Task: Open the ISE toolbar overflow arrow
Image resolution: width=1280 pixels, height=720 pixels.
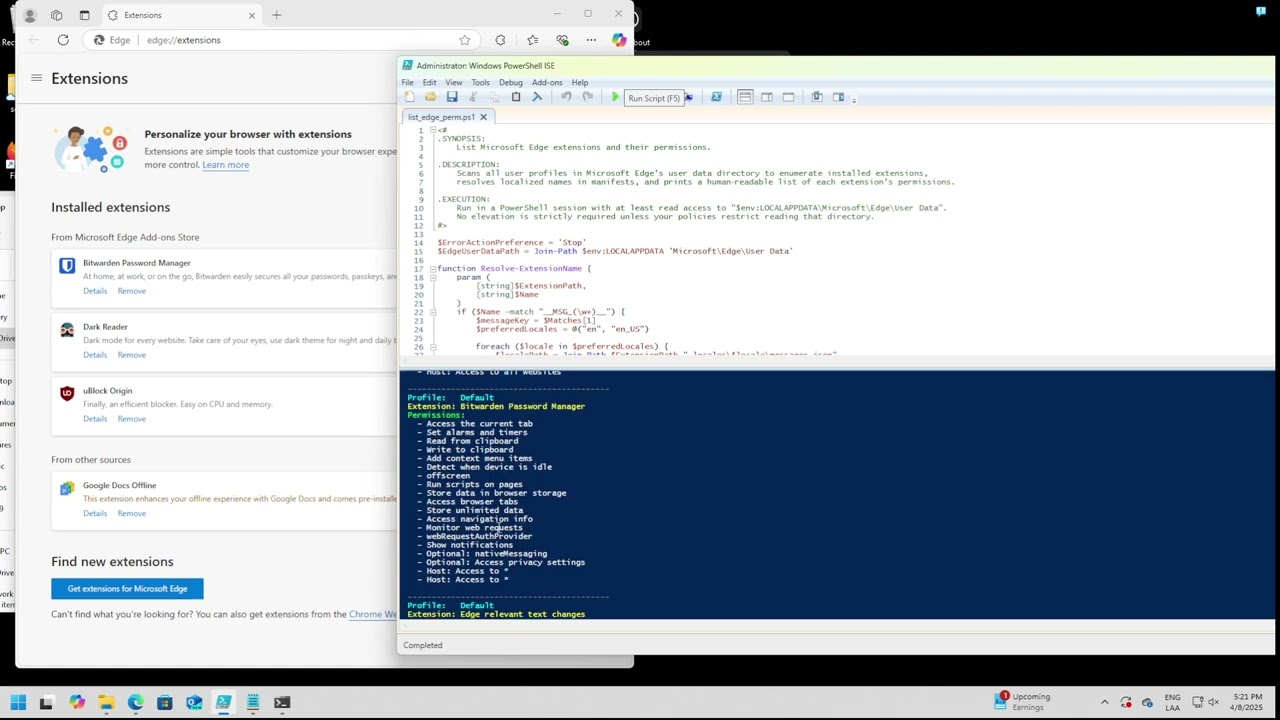Action: [853, 98]
